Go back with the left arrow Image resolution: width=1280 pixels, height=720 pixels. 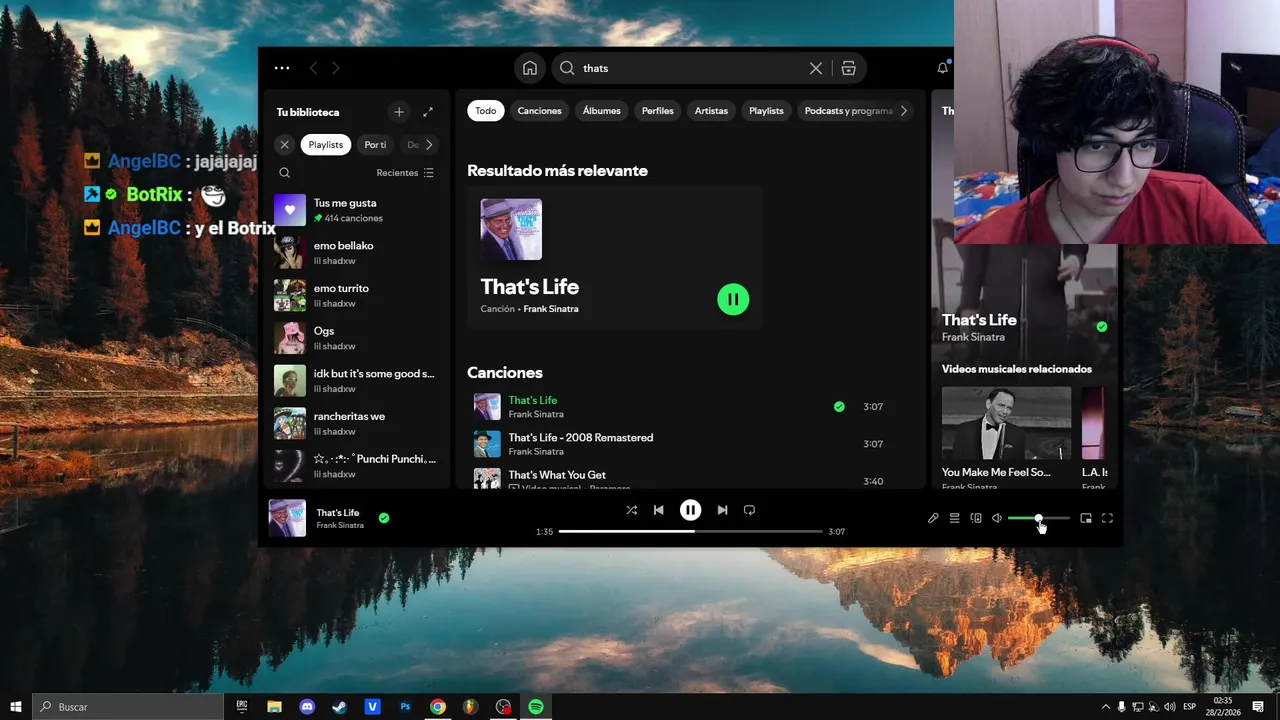coord(313,68)
